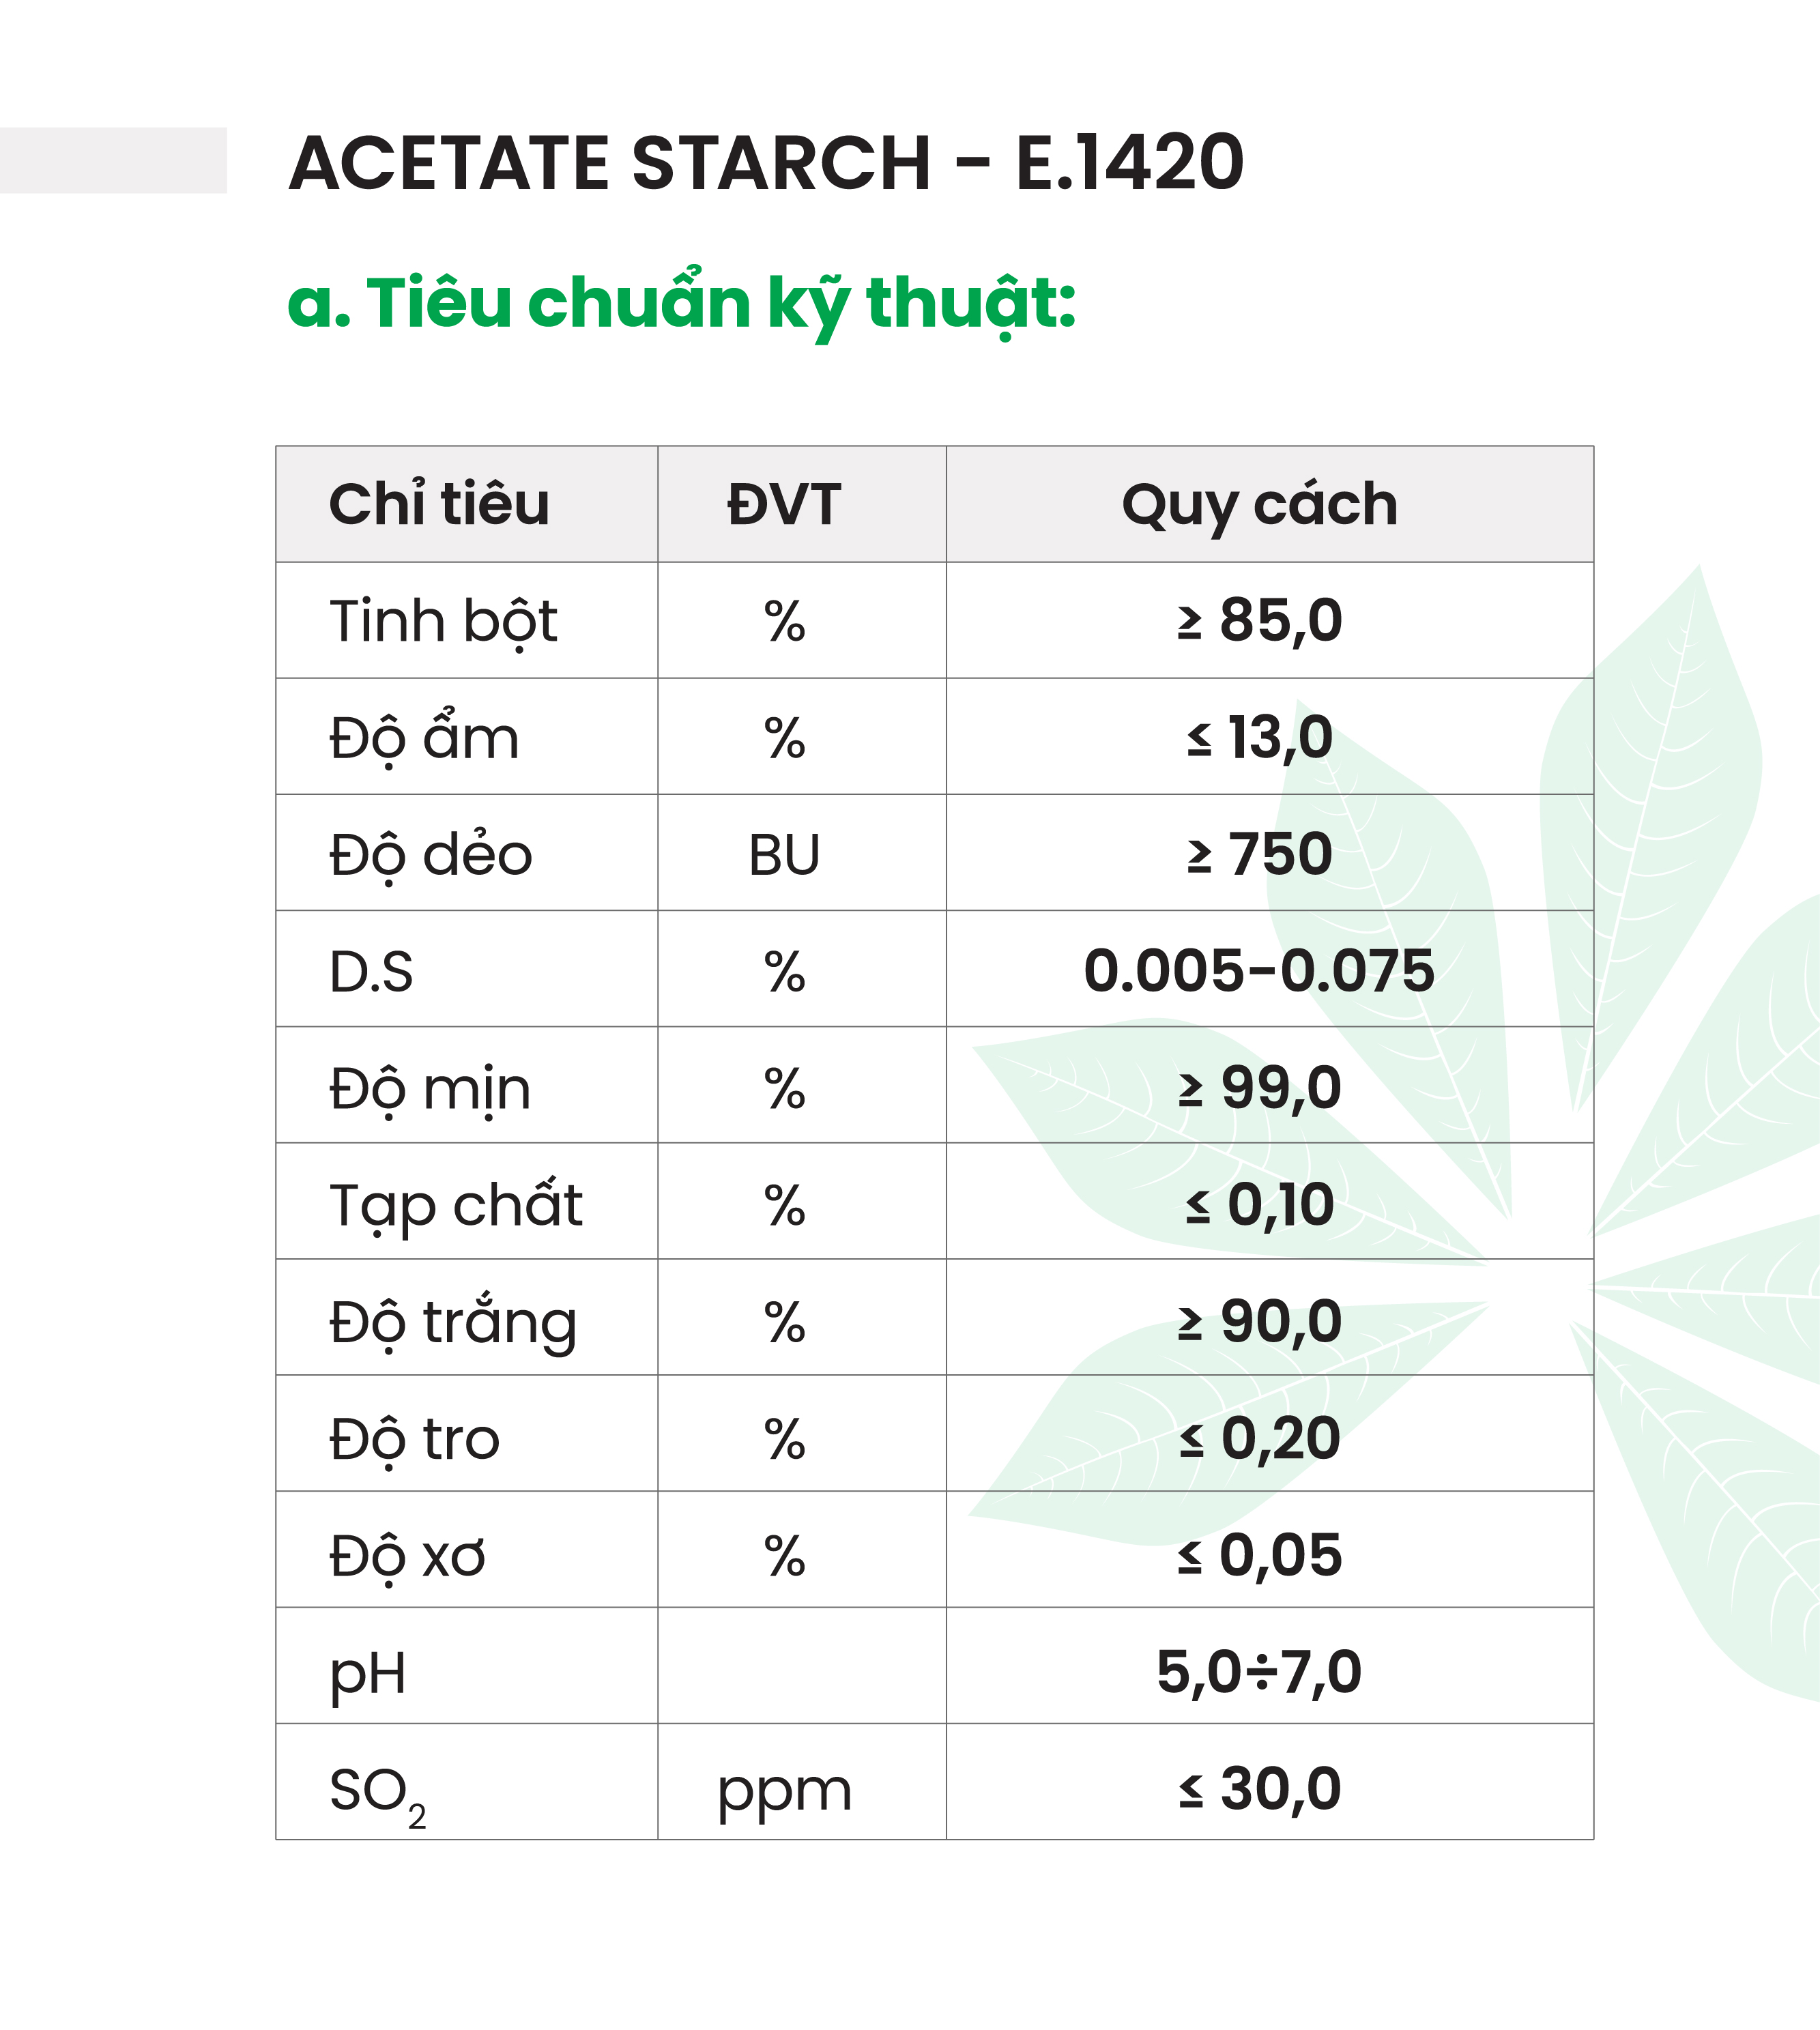Select the ĐVT column header
Image resolution: width=1820 pixels, height=2030 pixels.
[x=784, y=504]
